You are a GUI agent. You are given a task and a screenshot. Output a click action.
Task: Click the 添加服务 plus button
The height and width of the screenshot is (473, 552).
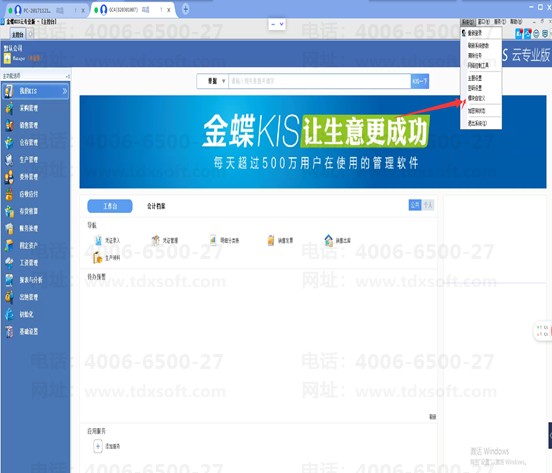[98, 446]
